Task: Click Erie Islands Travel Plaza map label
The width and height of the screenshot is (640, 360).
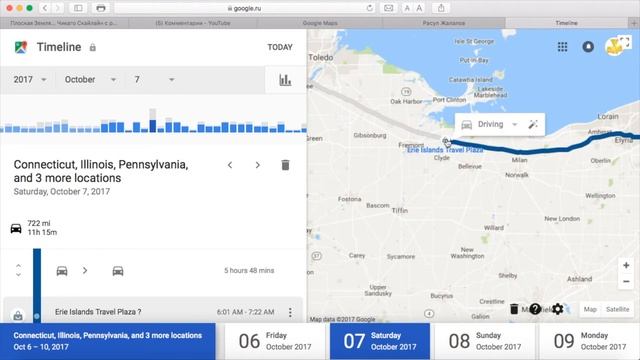Action: [x=445, y=150]
